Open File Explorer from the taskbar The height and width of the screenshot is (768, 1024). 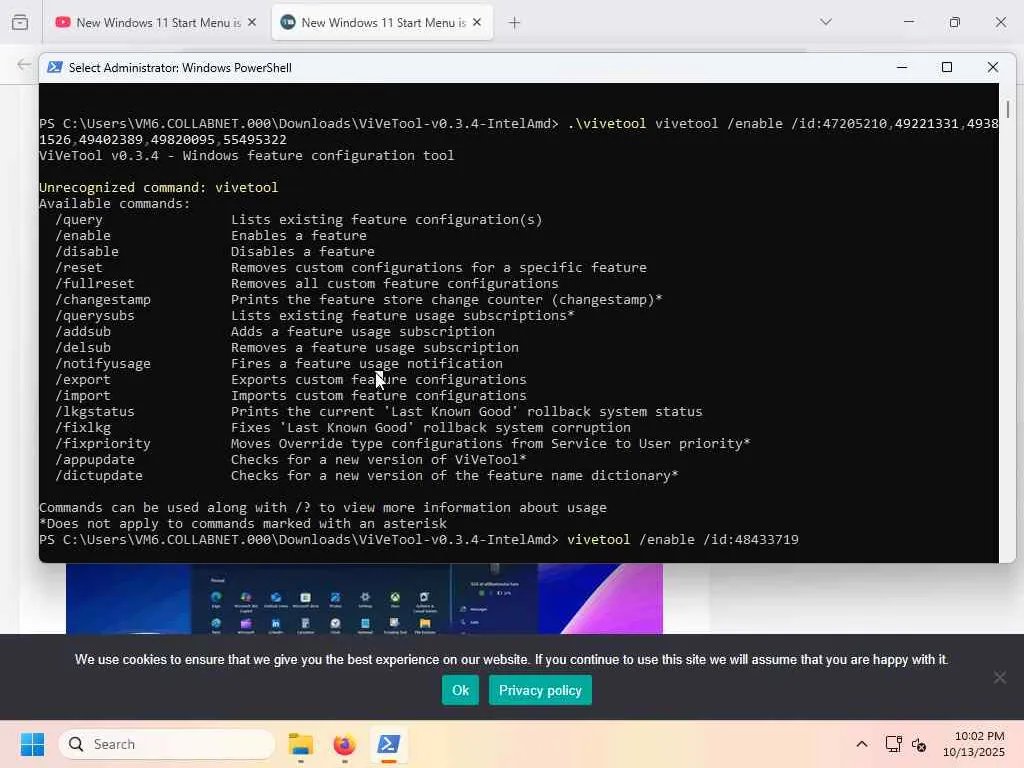(300, 744)
